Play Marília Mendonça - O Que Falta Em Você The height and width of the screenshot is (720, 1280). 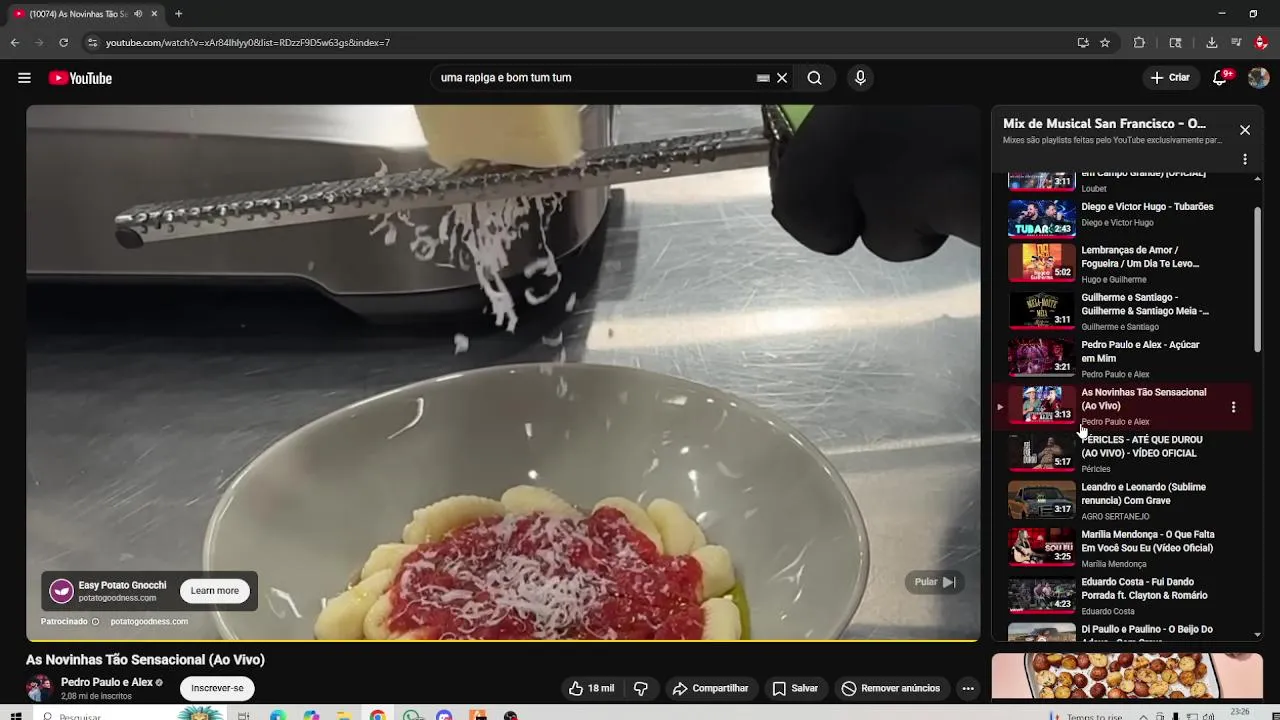[x=1121, y=548]
